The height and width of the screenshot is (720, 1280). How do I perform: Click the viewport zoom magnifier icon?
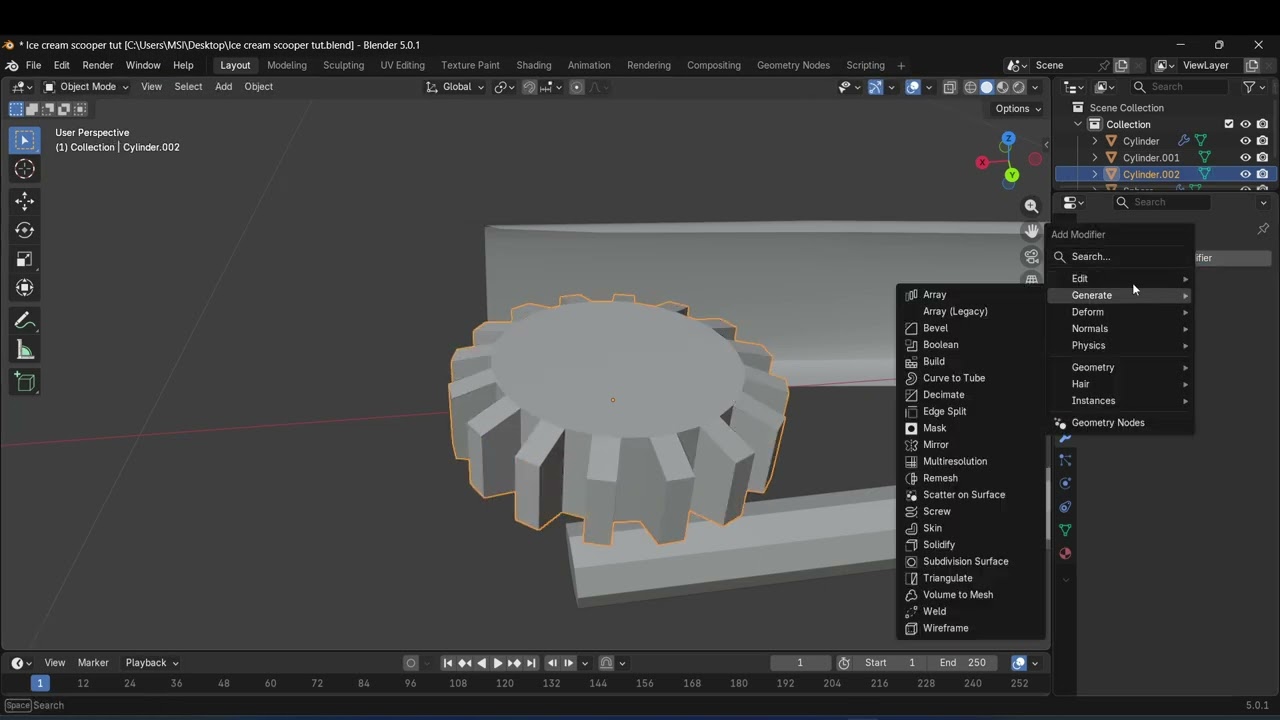[x=1031, y=206]
